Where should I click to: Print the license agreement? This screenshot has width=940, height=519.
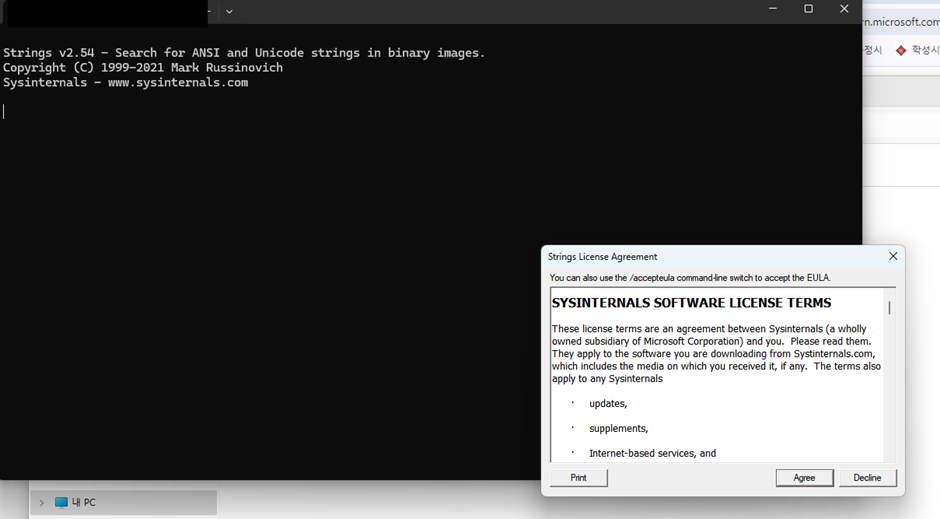579,478
